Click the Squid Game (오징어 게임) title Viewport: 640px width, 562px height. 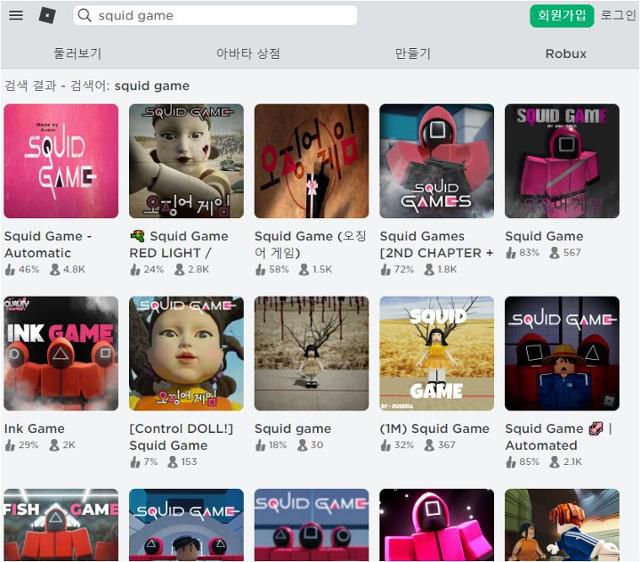tap(308, 244)
